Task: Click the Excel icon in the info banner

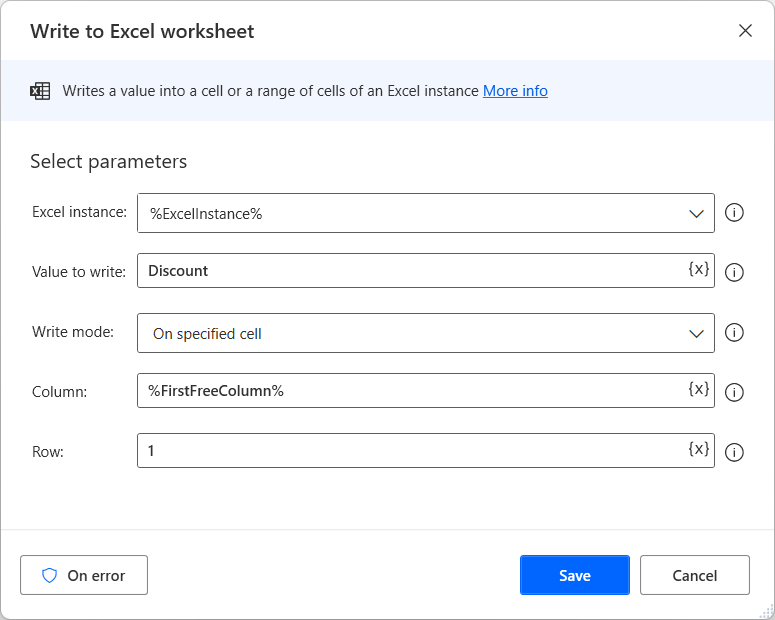Action: [x=40, y=91]
